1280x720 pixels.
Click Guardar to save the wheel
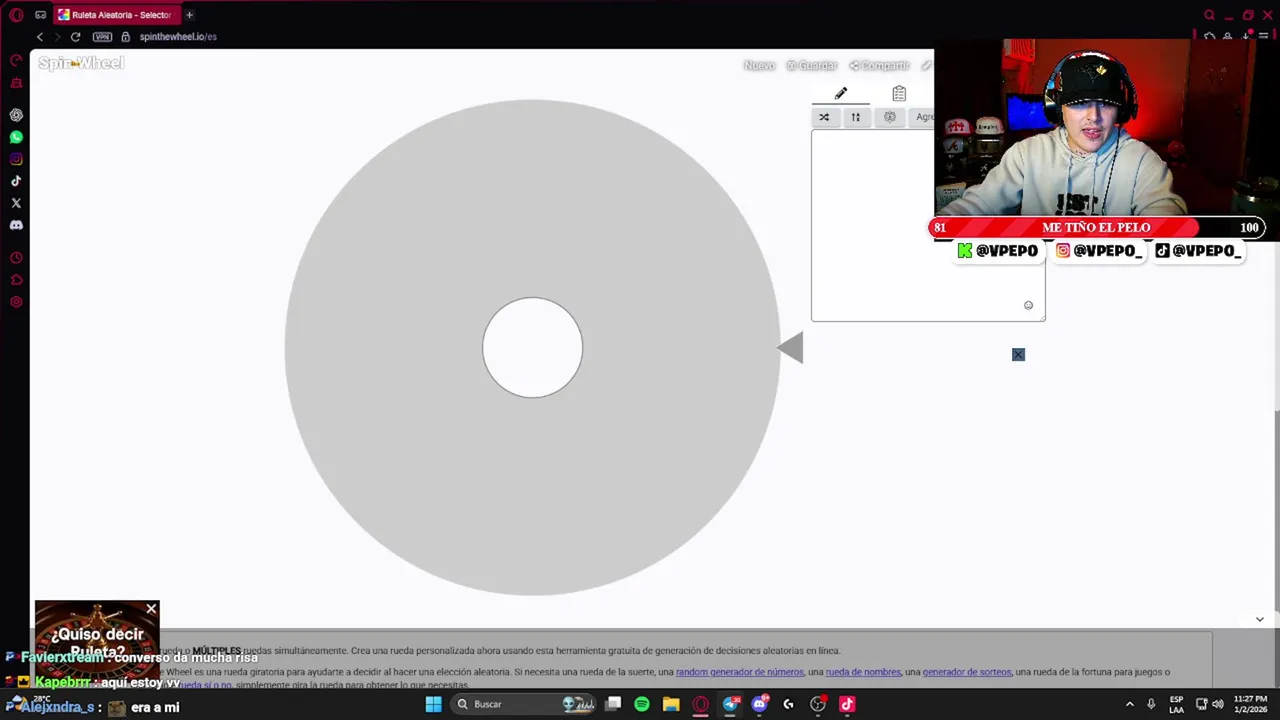(811, 66)
